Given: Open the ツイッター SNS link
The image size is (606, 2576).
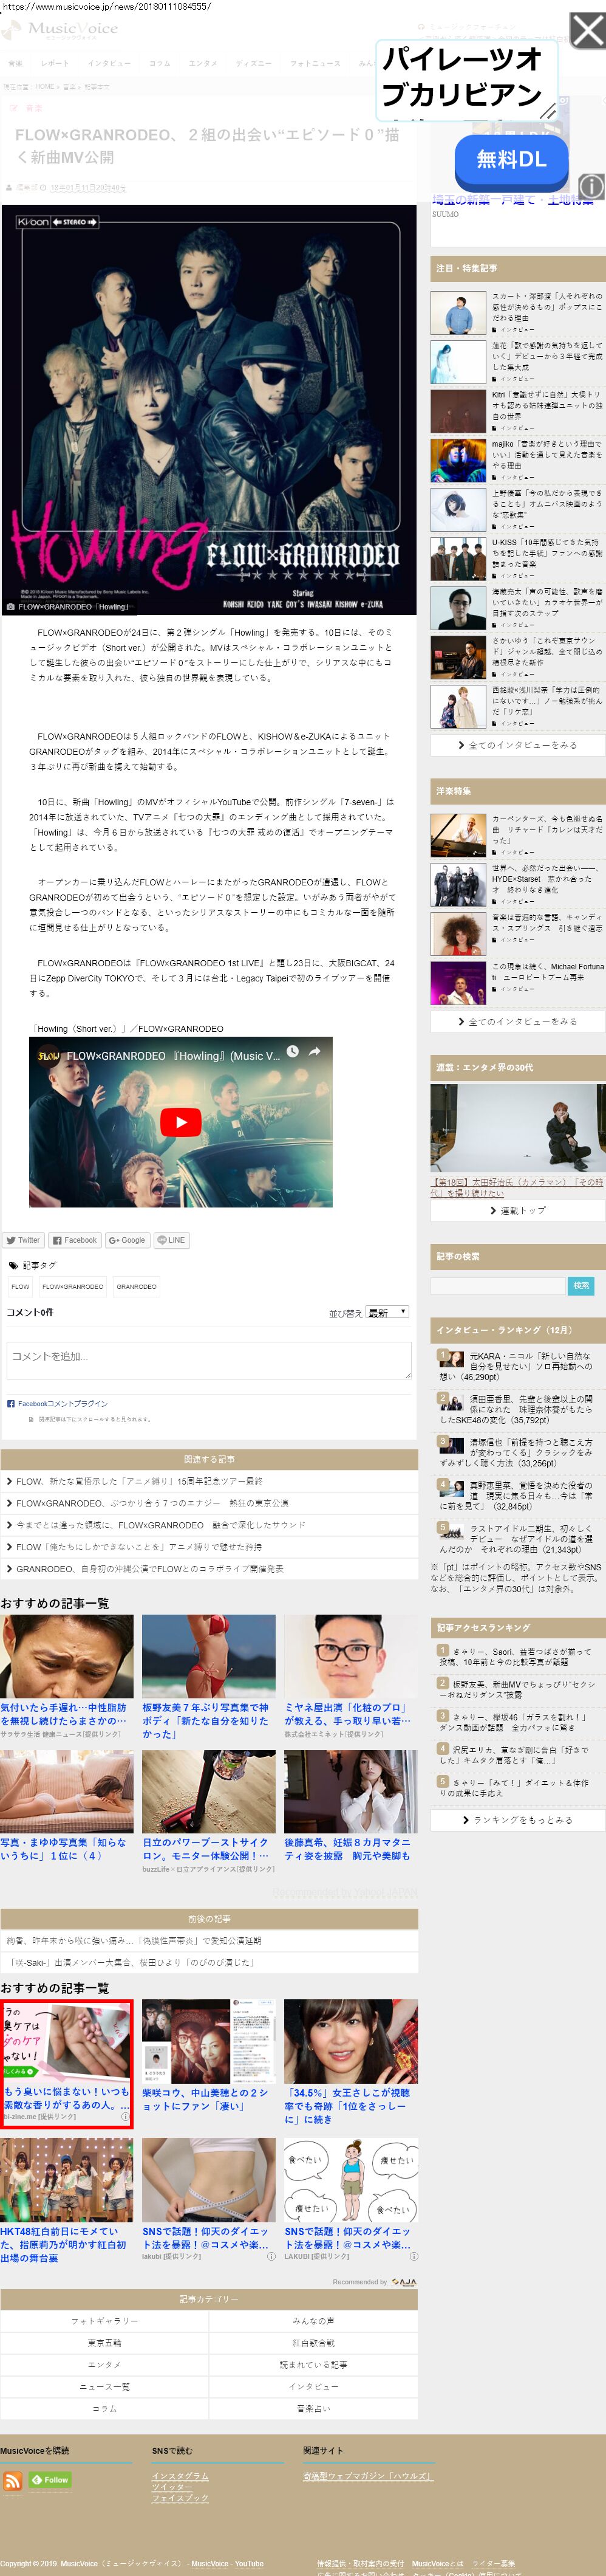Looking at the screenshot, I should point(172,2486).
